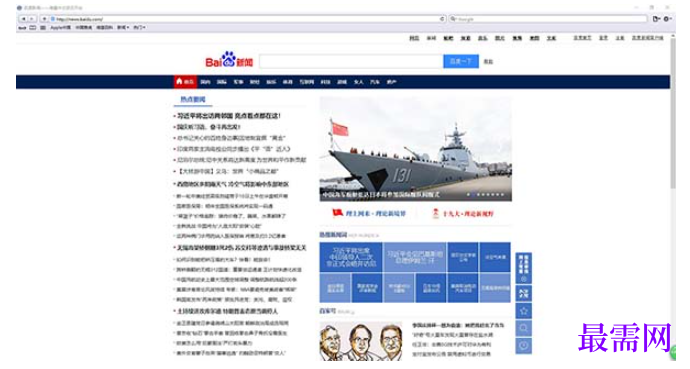Viewport: 690px width, 369px height.
Task: Open Top Sites grid icon in bookmarks bar
Action: [43, 27]
